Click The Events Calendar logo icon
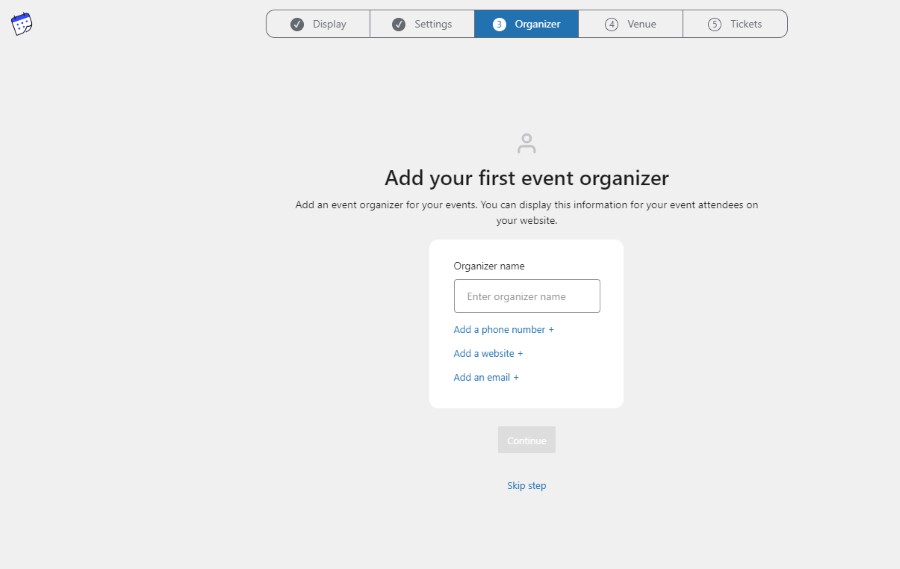The width and height of the screenshot is (900, 569). (21, 24)
